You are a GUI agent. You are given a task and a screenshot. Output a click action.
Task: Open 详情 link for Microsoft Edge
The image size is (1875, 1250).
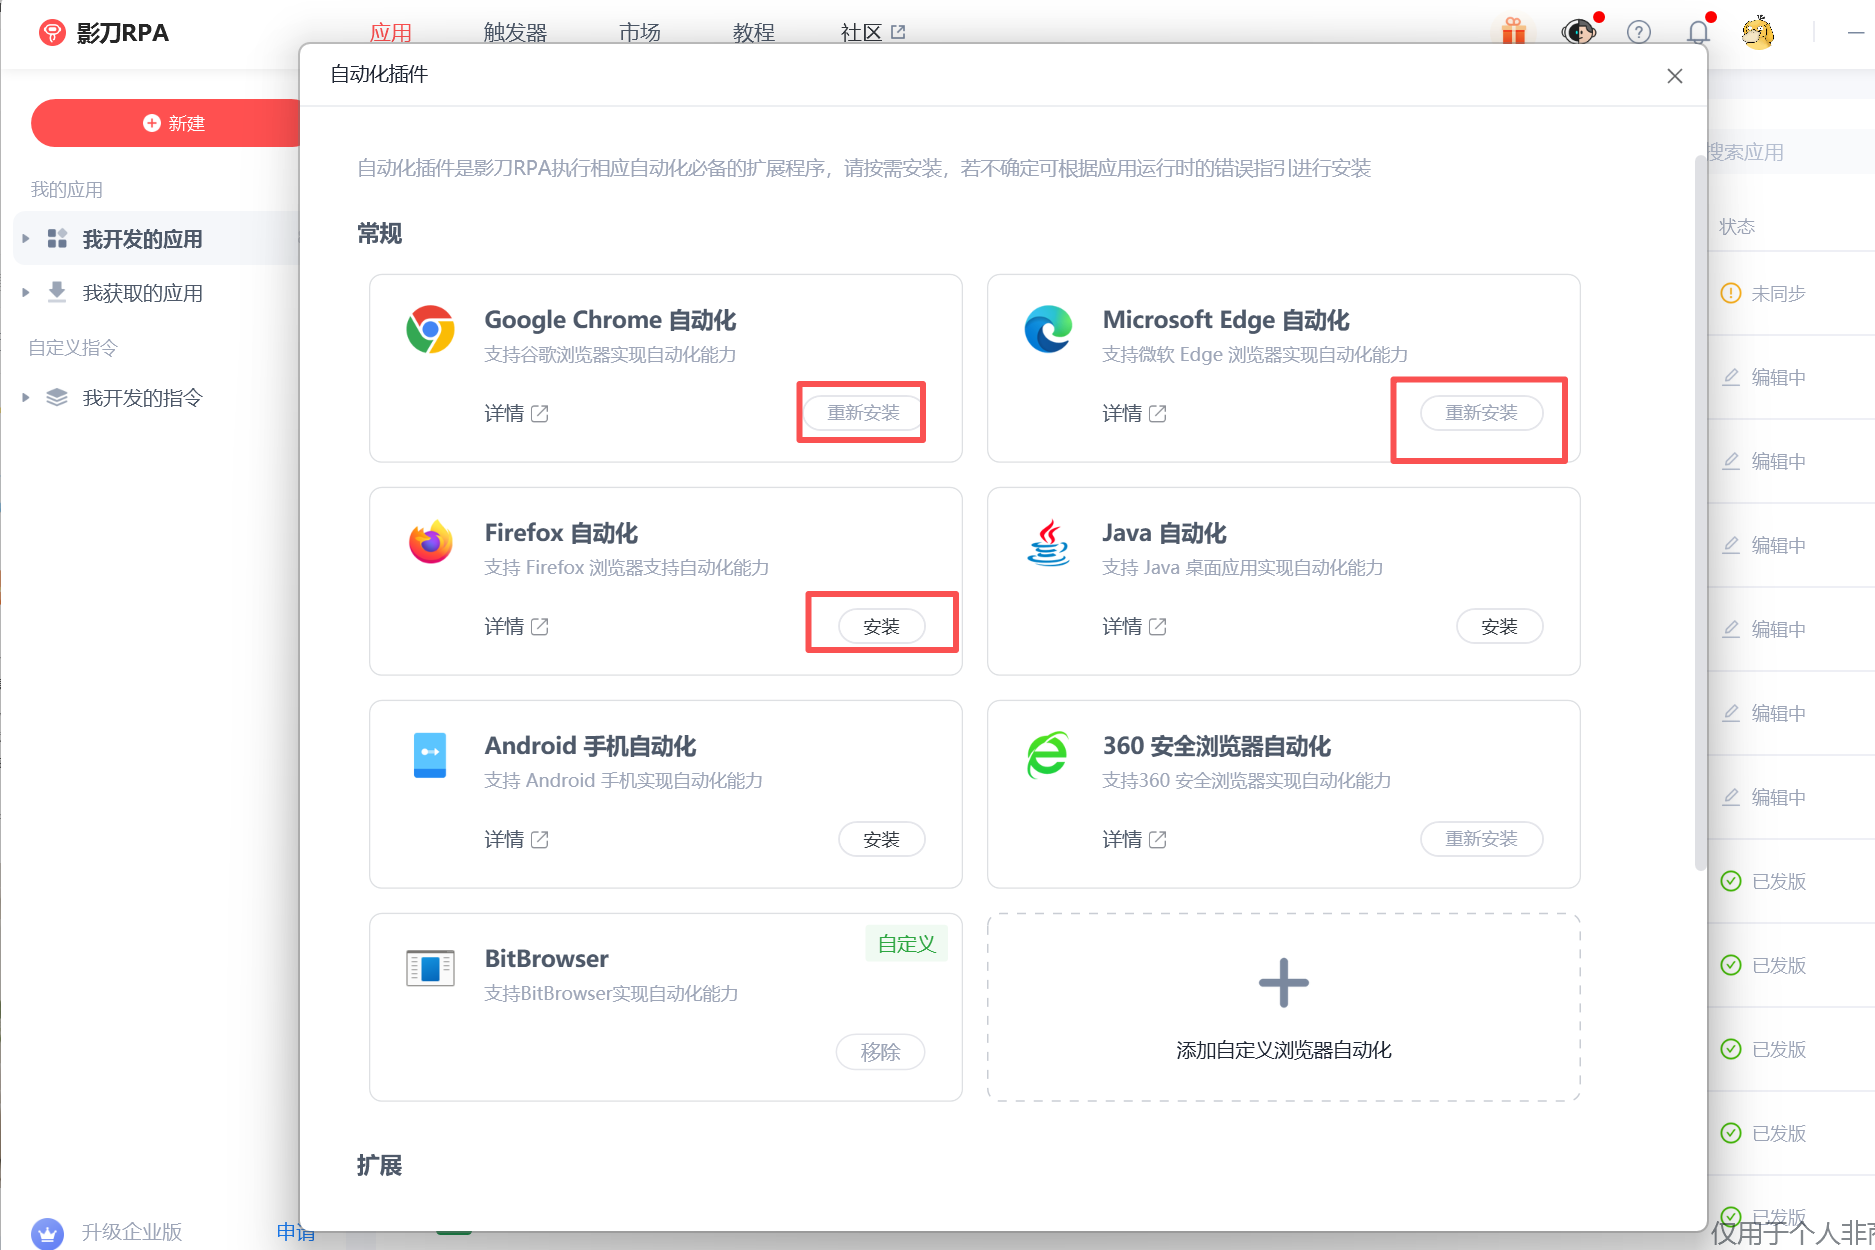click(x=1134, y=413)
